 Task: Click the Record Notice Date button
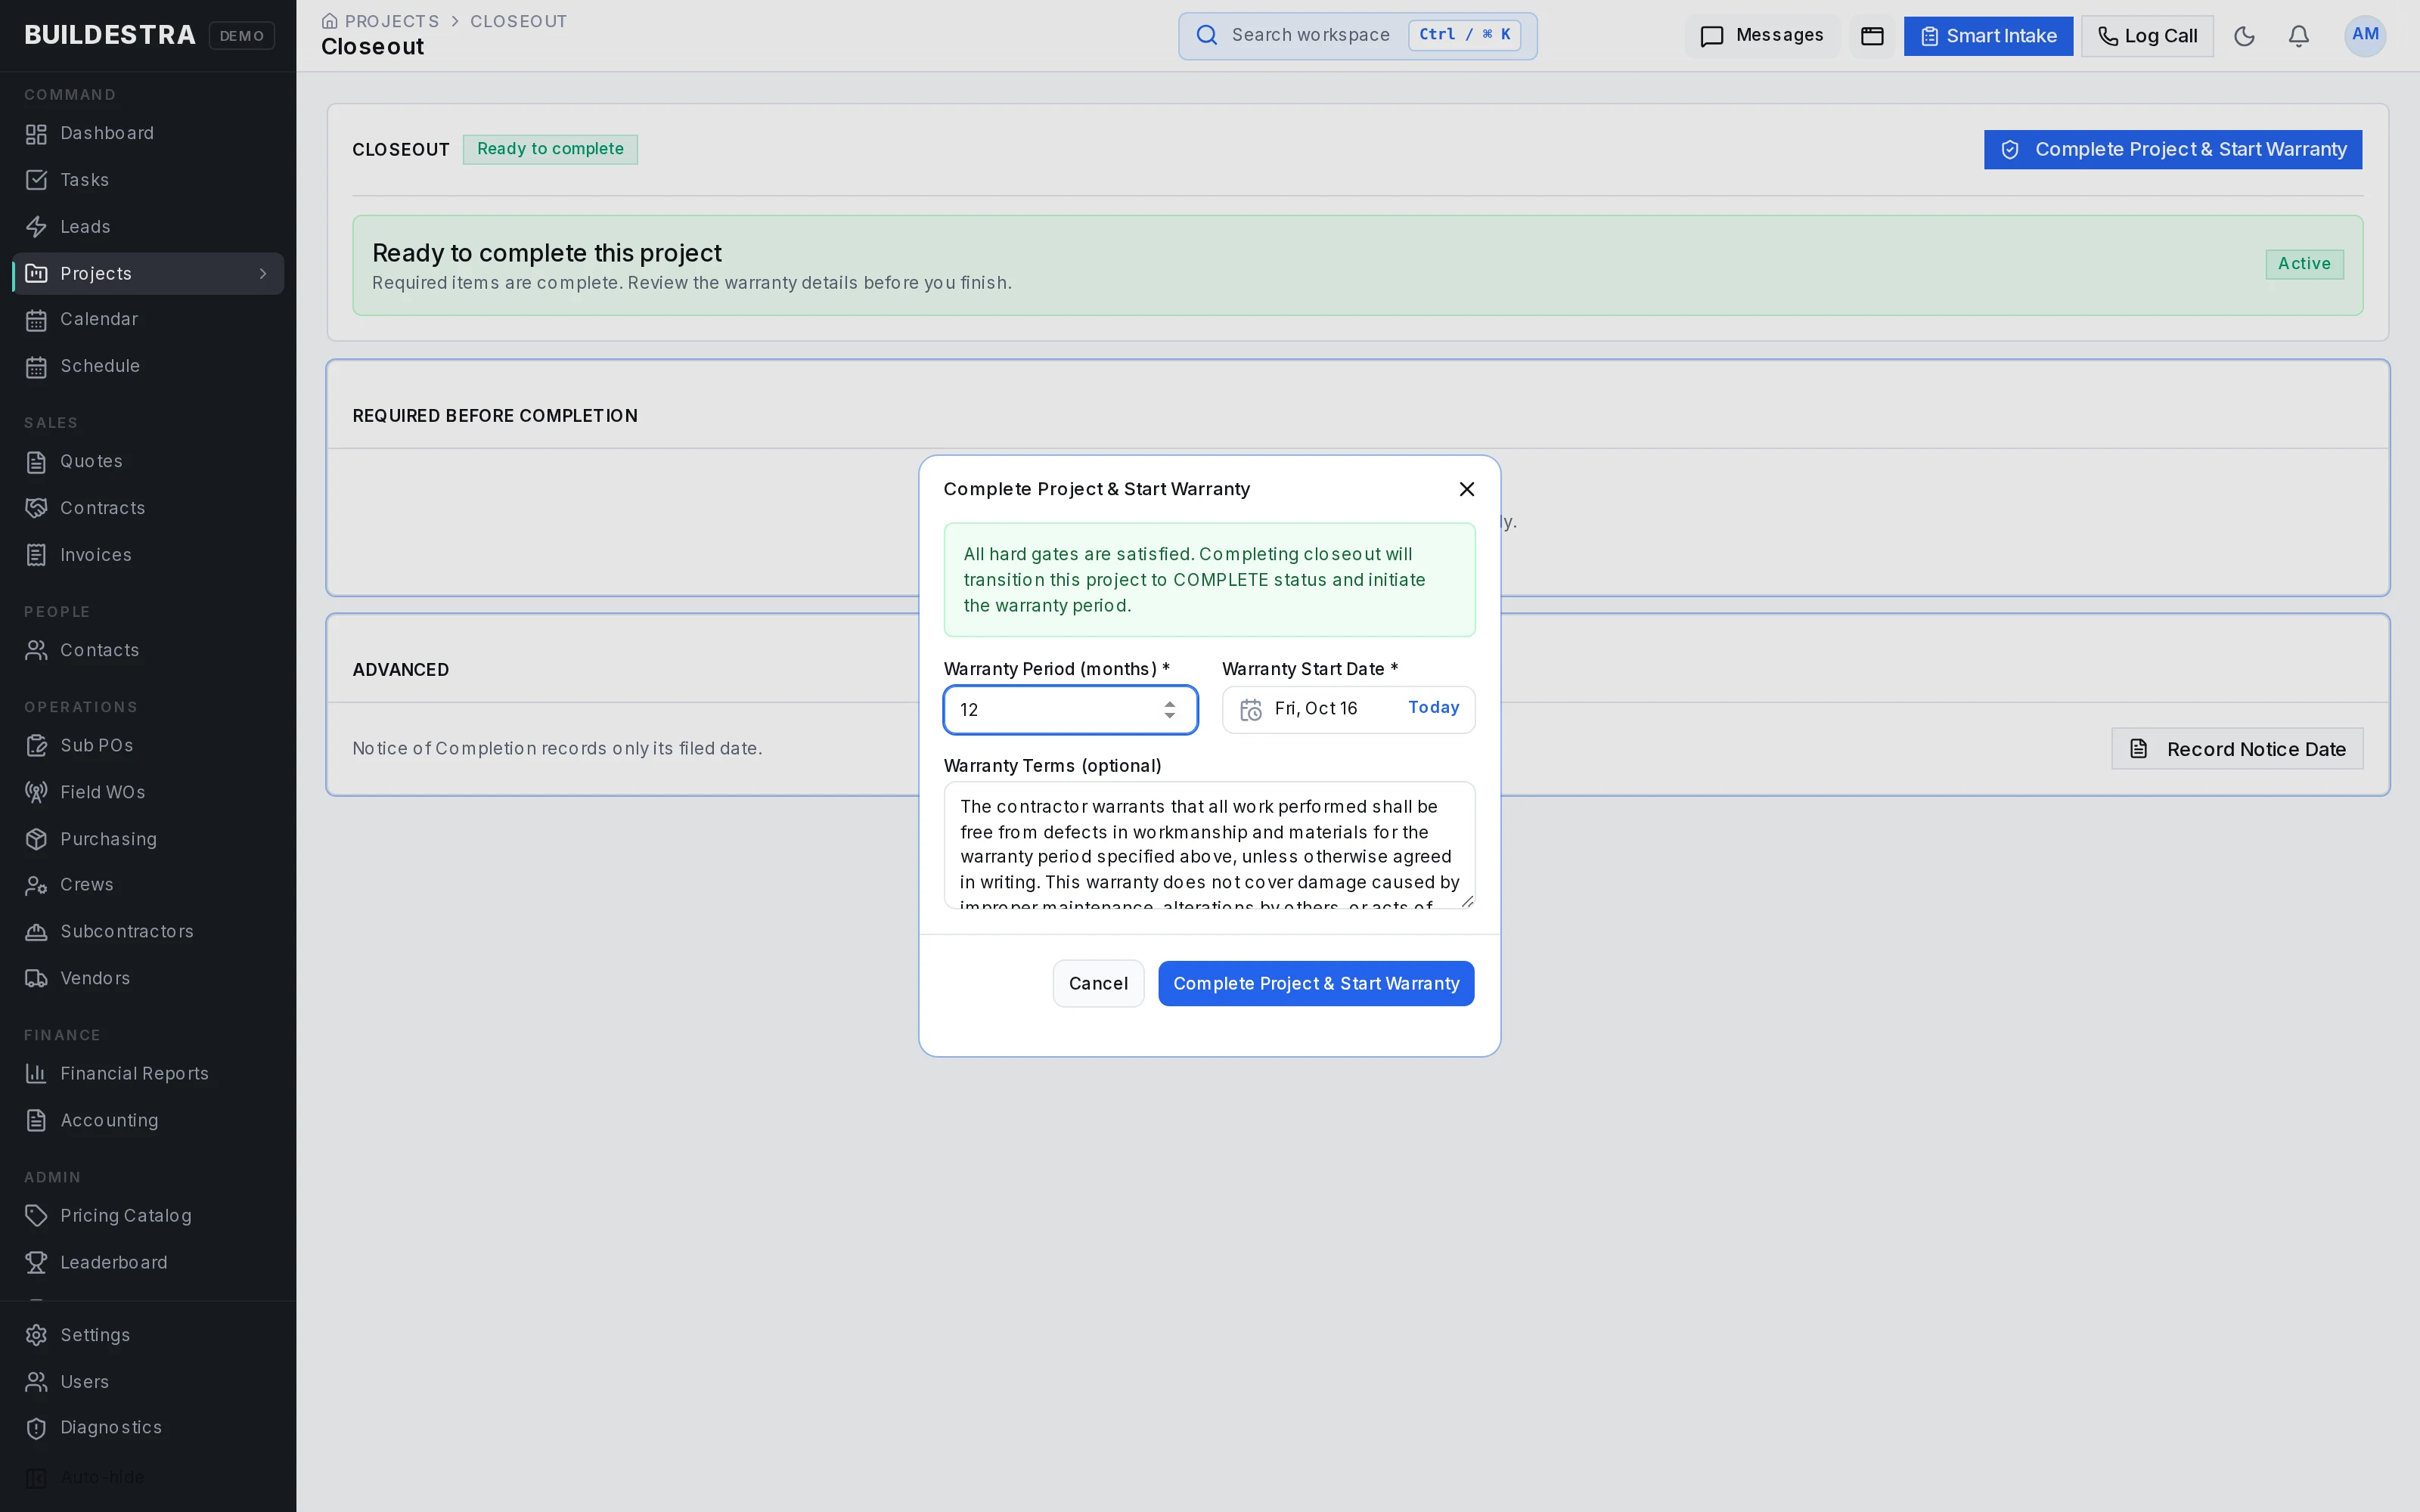(x=2237, y=749)
